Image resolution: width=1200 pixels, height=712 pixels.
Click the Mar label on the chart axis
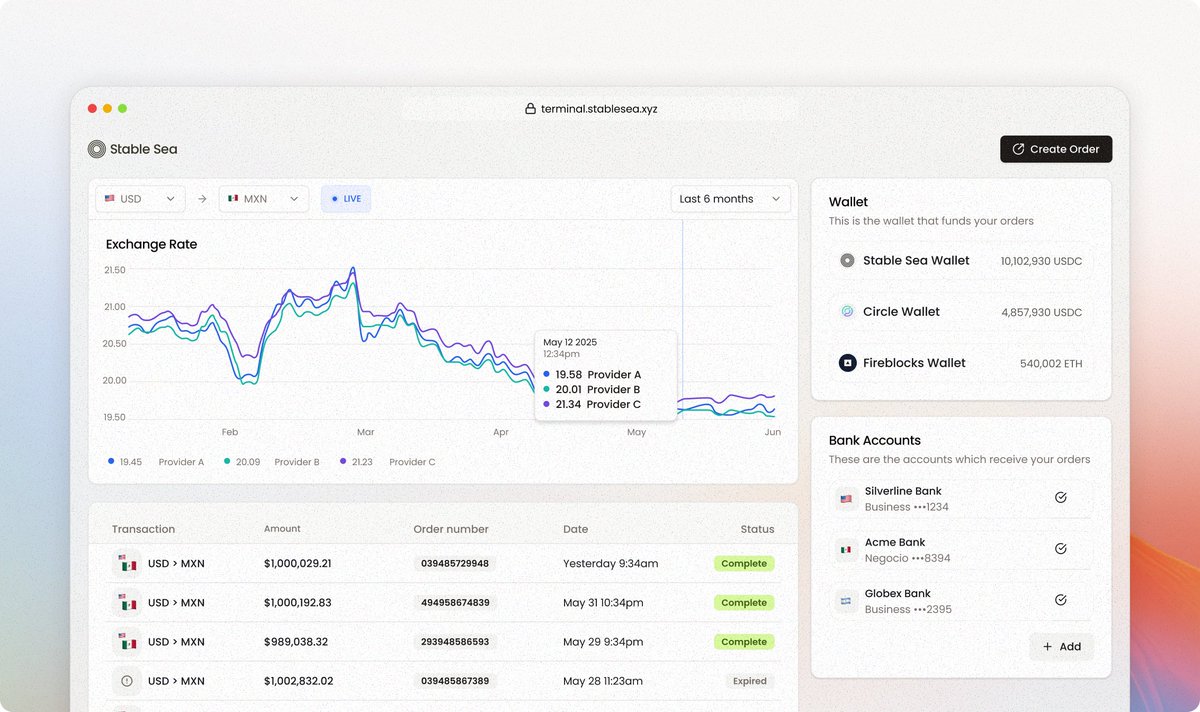[x=365, y=432]
